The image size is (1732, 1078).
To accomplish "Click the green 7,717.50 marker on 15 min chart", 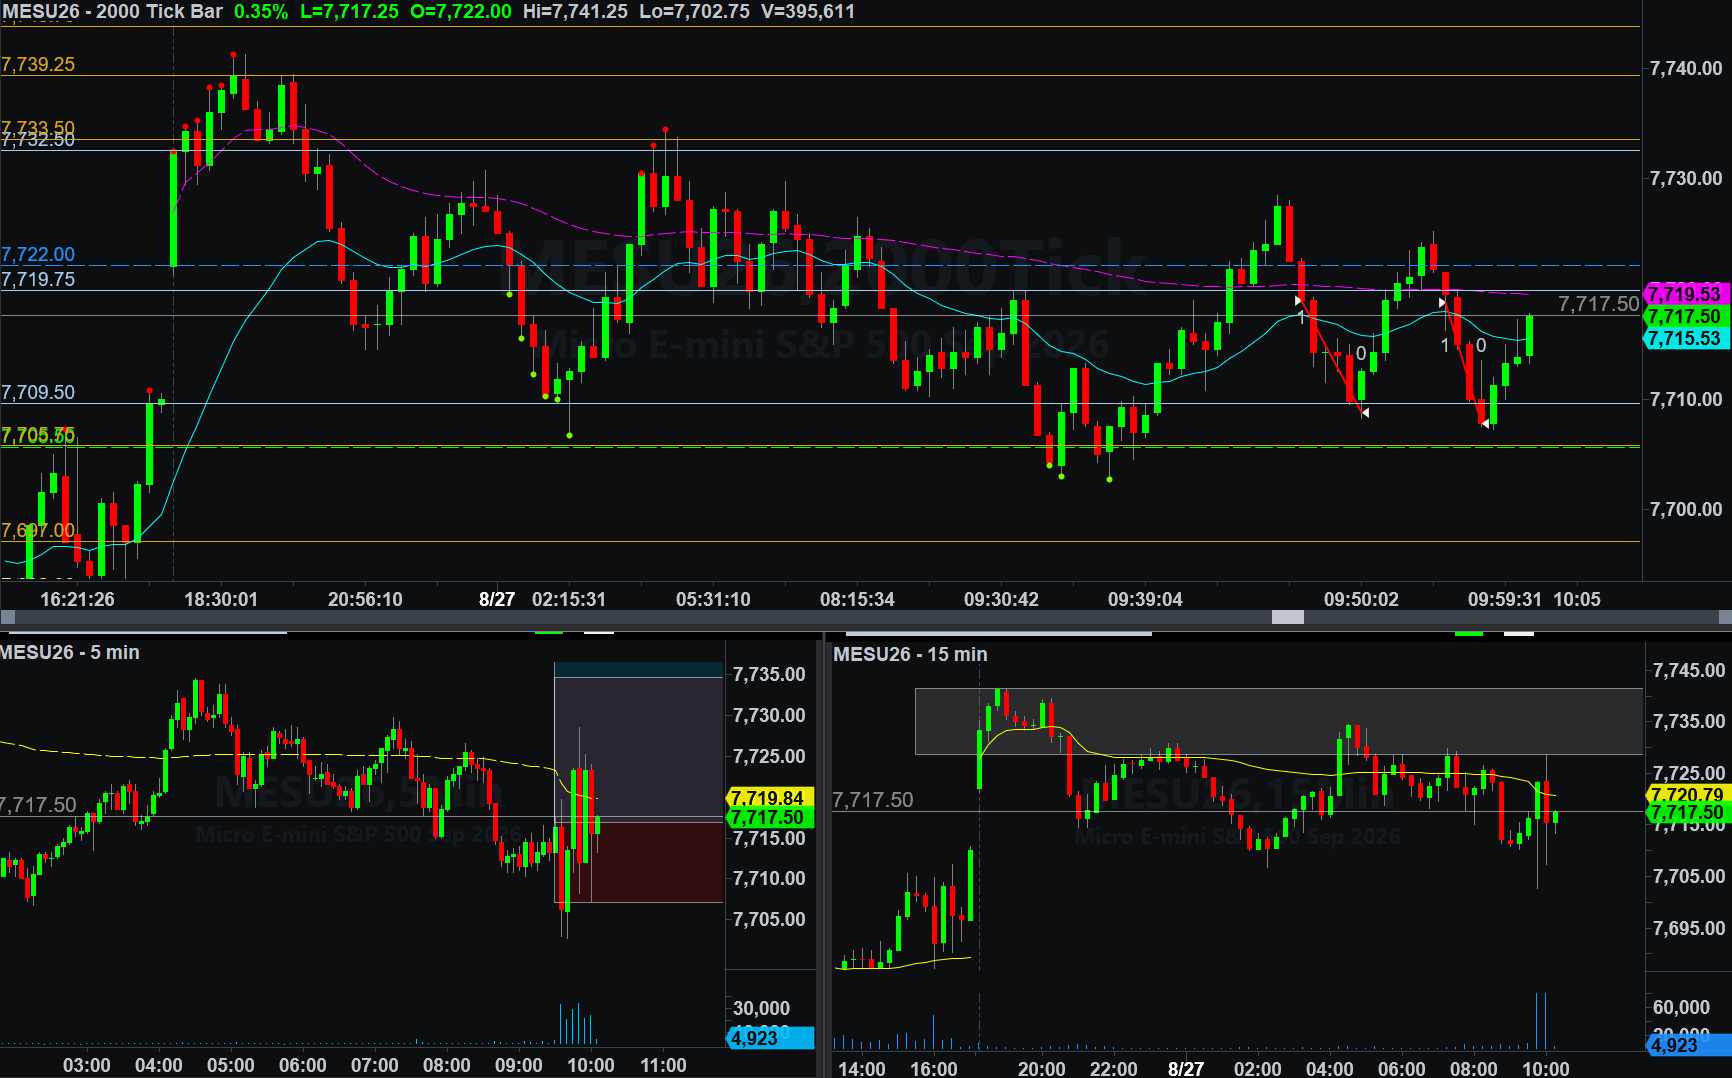I will (1687, 812).
